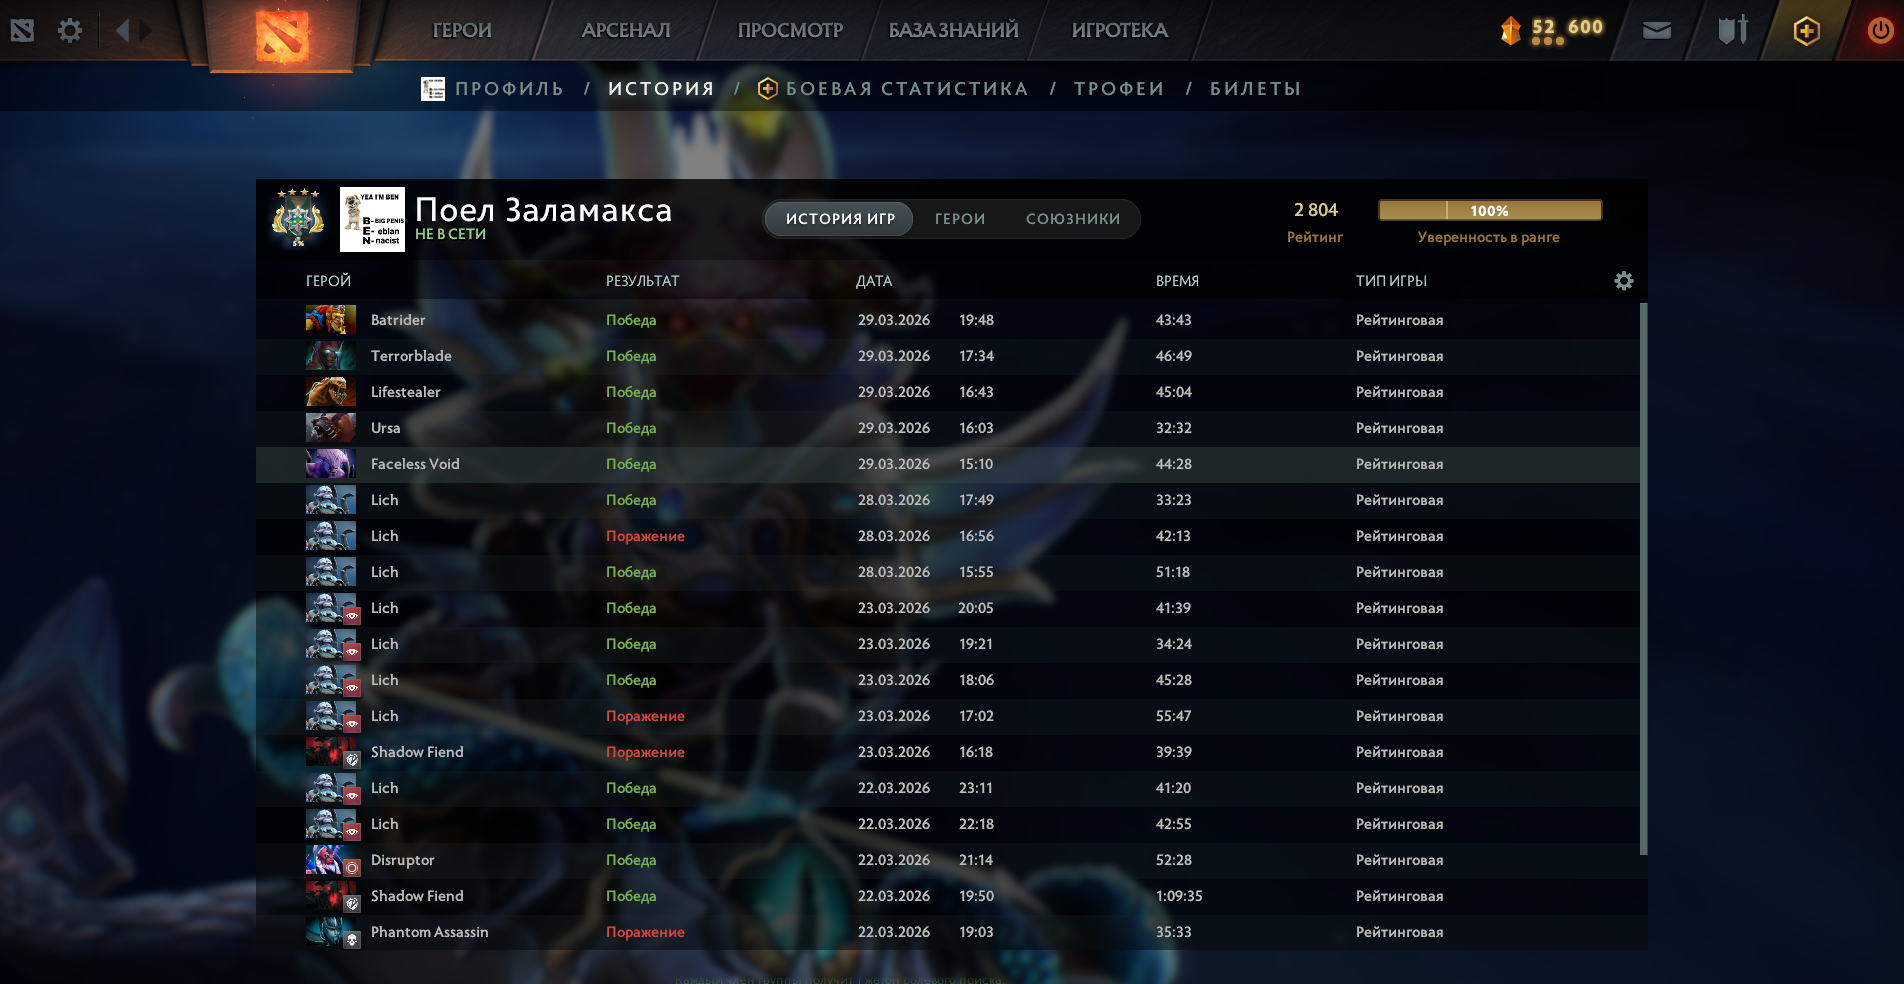1904x984 pixels.
Task: Click the player avatar thumbnail
Action: click(x=372, y=219)
